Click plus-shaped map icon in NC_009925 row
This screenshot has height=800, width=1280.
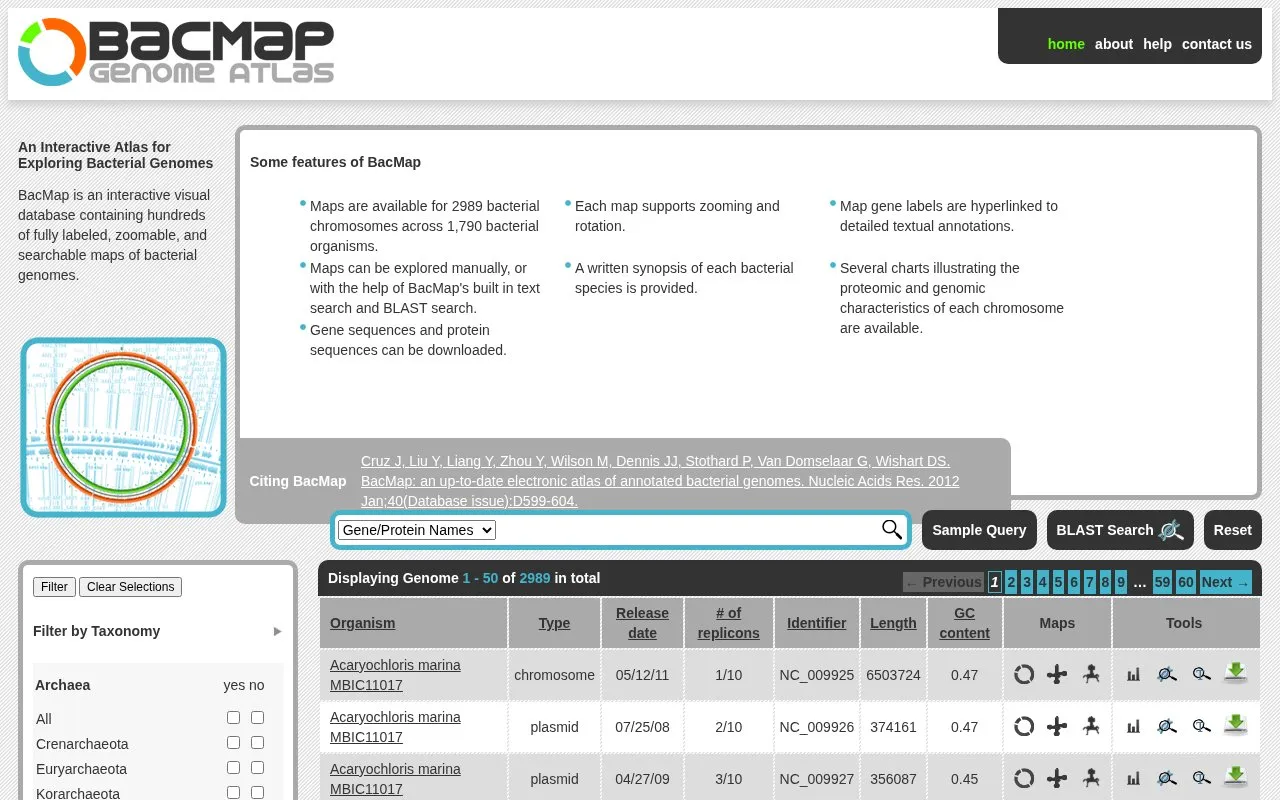[1057, 675]
